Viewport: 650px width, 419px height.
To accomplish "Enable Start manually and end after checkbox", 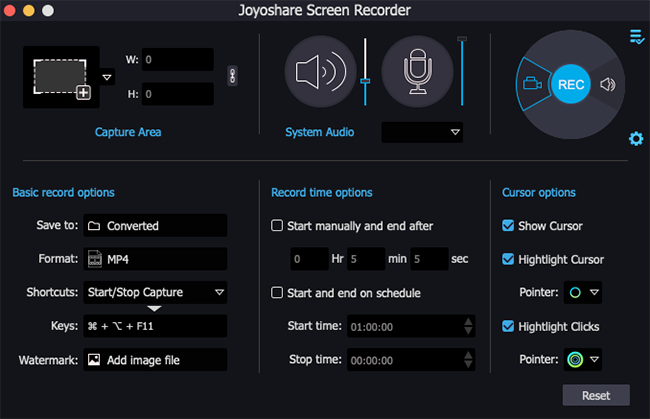I will coord(277,225).
